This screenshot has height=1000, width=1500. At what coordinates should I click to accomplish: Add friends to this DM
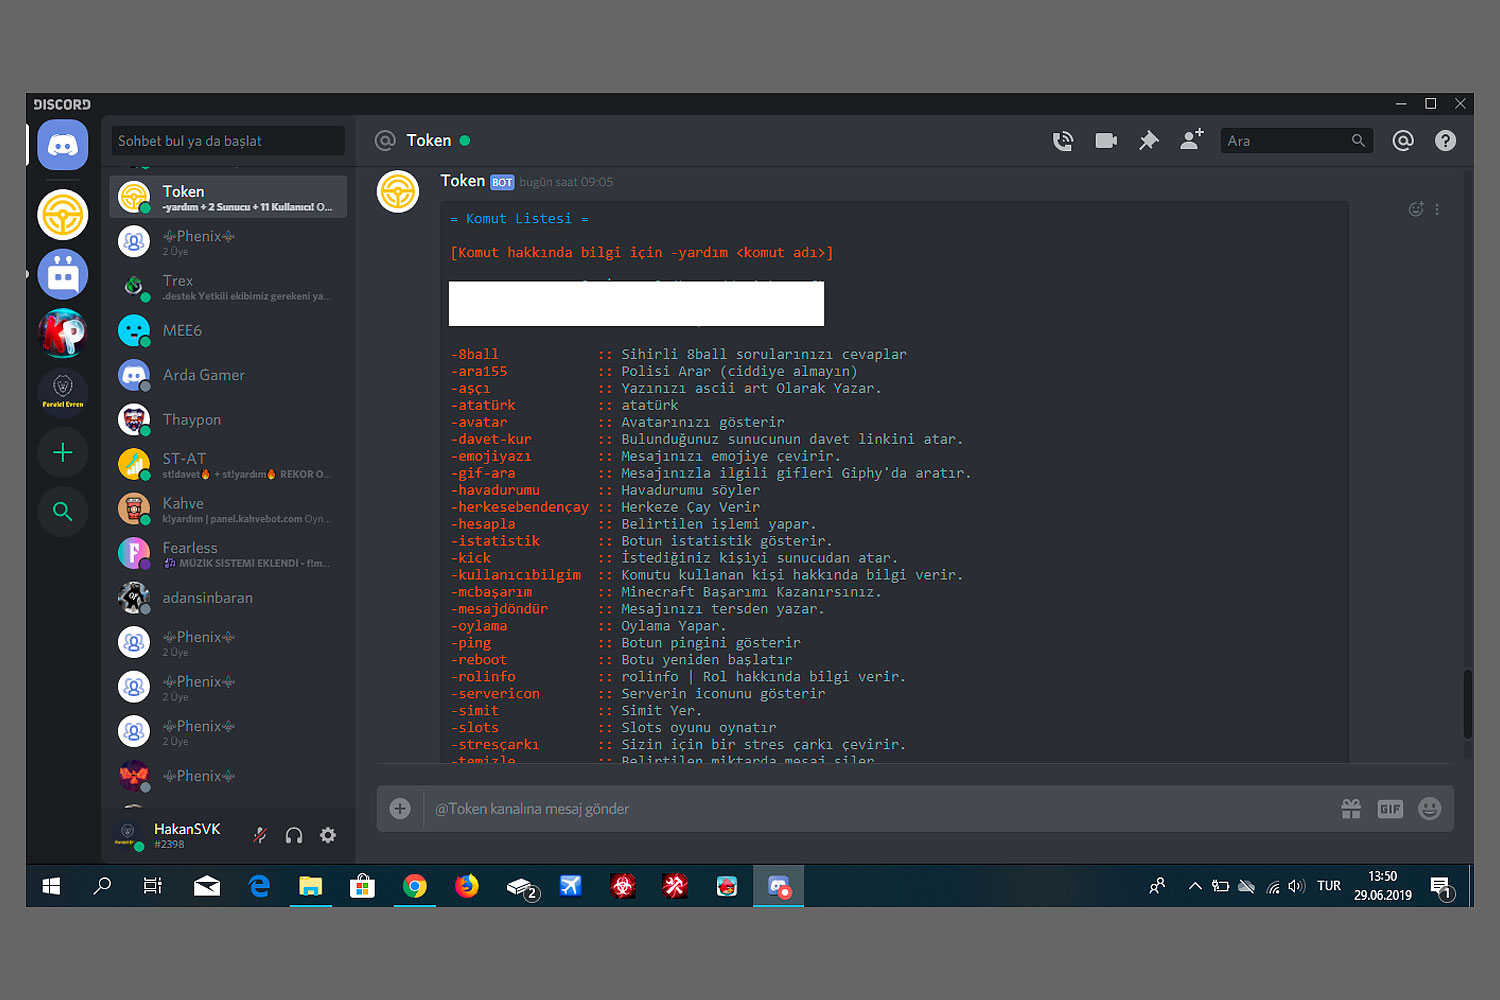point(1191,140)
